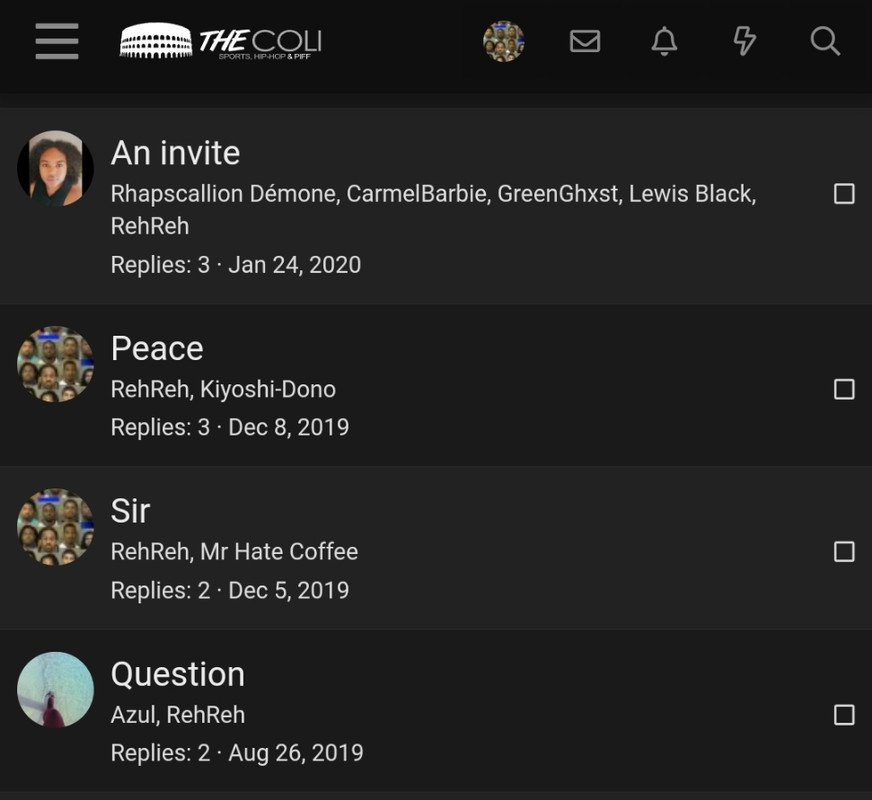The height and width of the screenshot is (800, 872).
Task: Click the avatar next to Peace conversation
Action: [x=55, y=364]
